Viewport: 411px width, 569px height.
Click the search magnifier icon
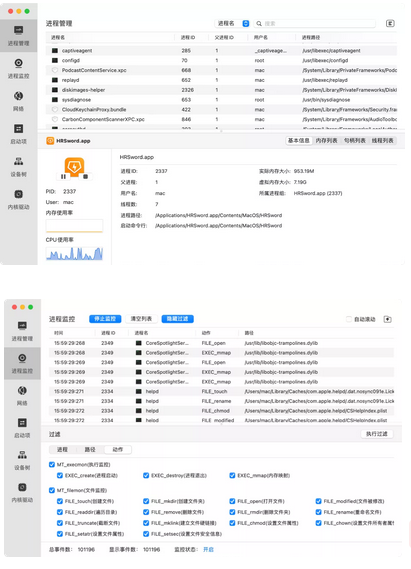pyautogui.click(x=259, y=24)
